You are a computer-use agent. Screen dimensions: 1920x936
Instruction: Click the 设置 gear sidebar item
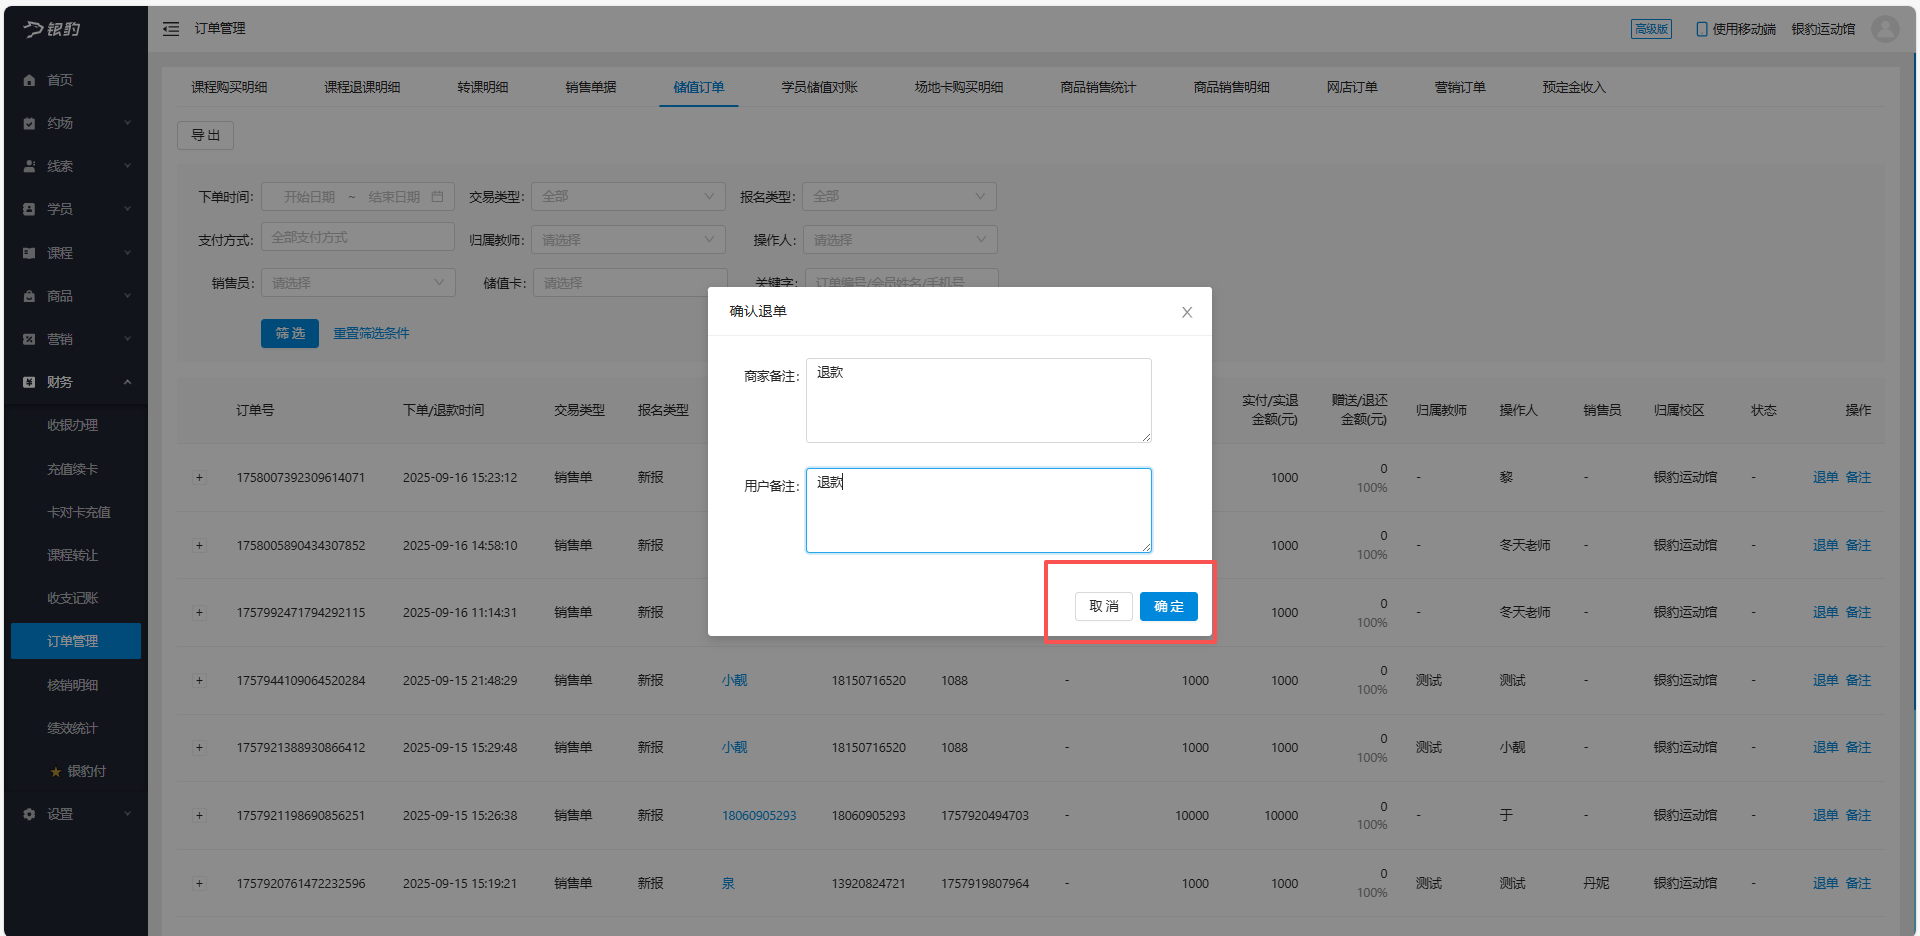point(60,814)
